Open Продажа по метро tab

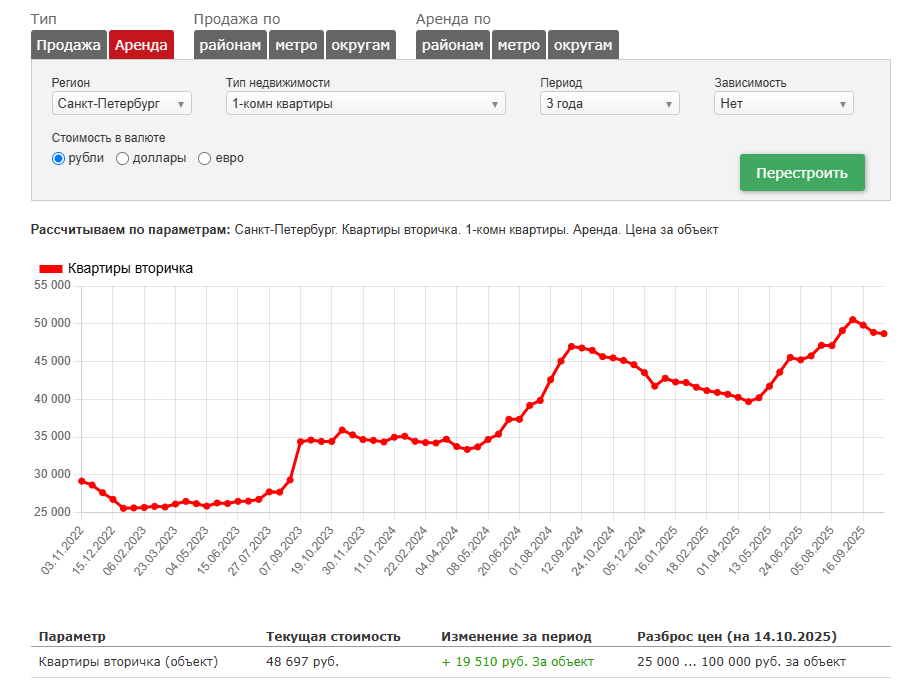pos(296,45)
